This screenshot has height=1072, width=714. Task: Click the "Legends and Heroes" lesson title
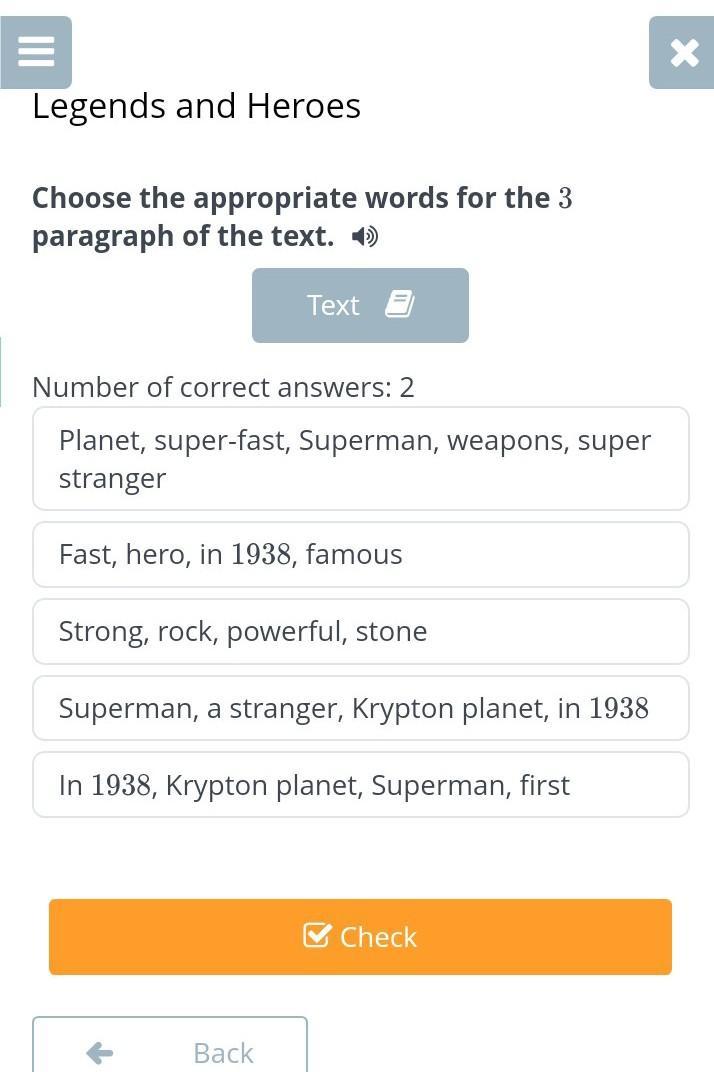(196, 106)
